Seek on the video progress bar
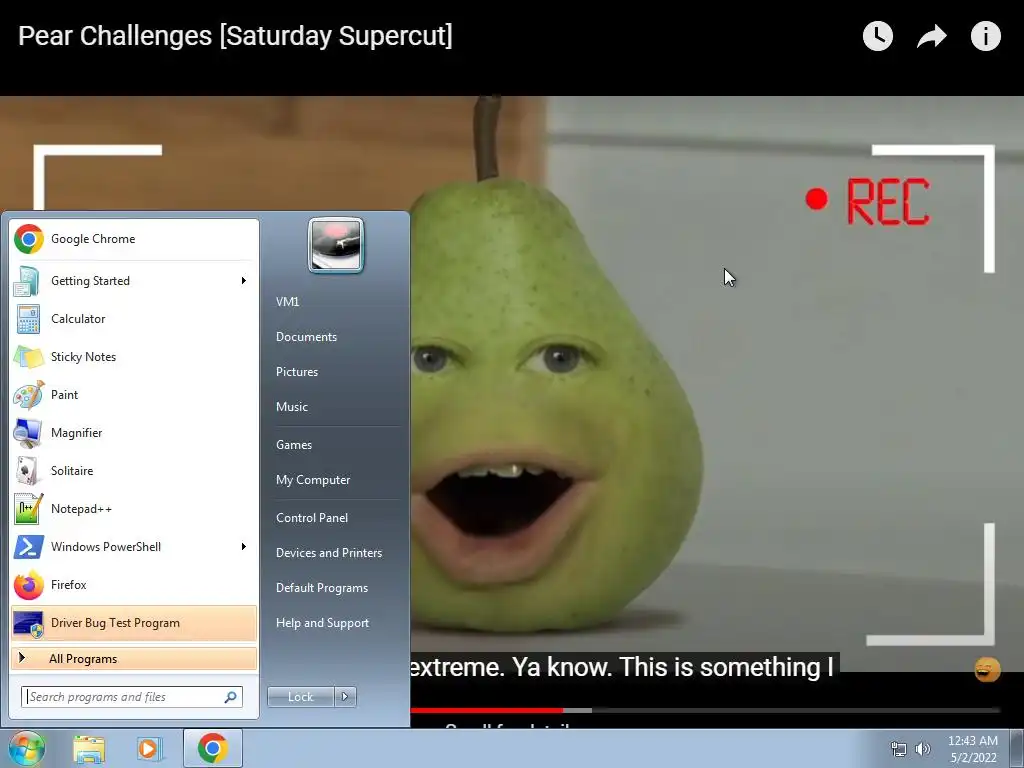This screenshot has height=768, width=1024. (705, 710)
